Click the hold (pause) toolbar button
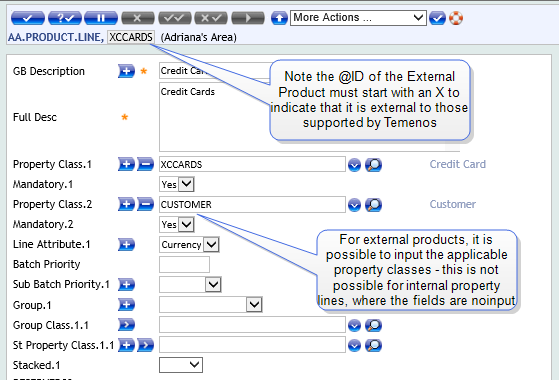The image size is (559, 380). pyautogui.click(x=101, y=18)
